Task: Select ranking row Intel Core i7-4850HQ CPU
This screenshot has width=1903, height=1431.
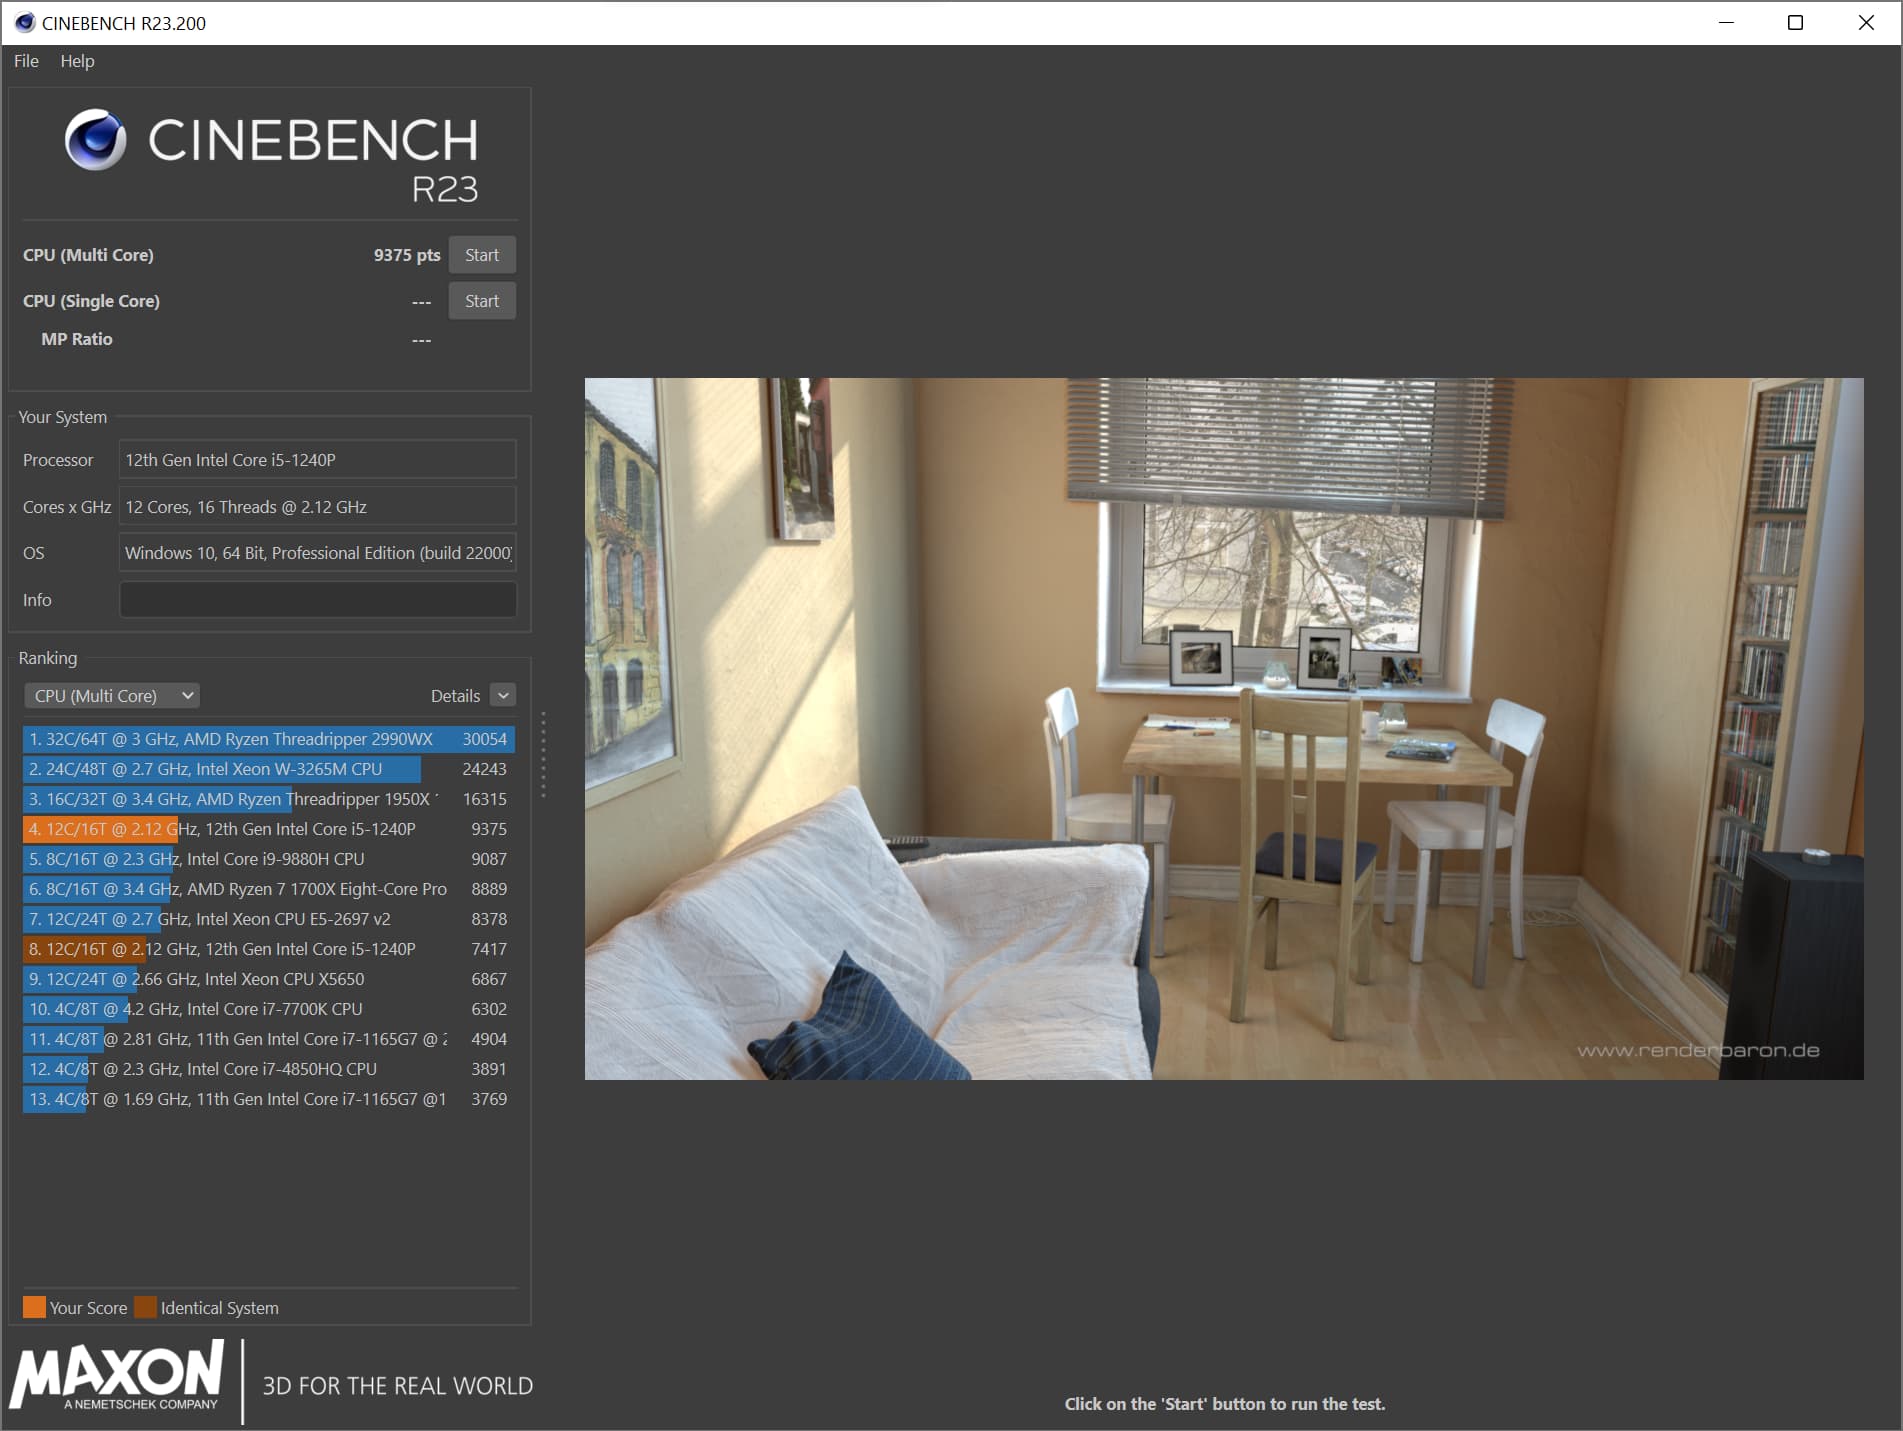Action: click(269, 1069)
